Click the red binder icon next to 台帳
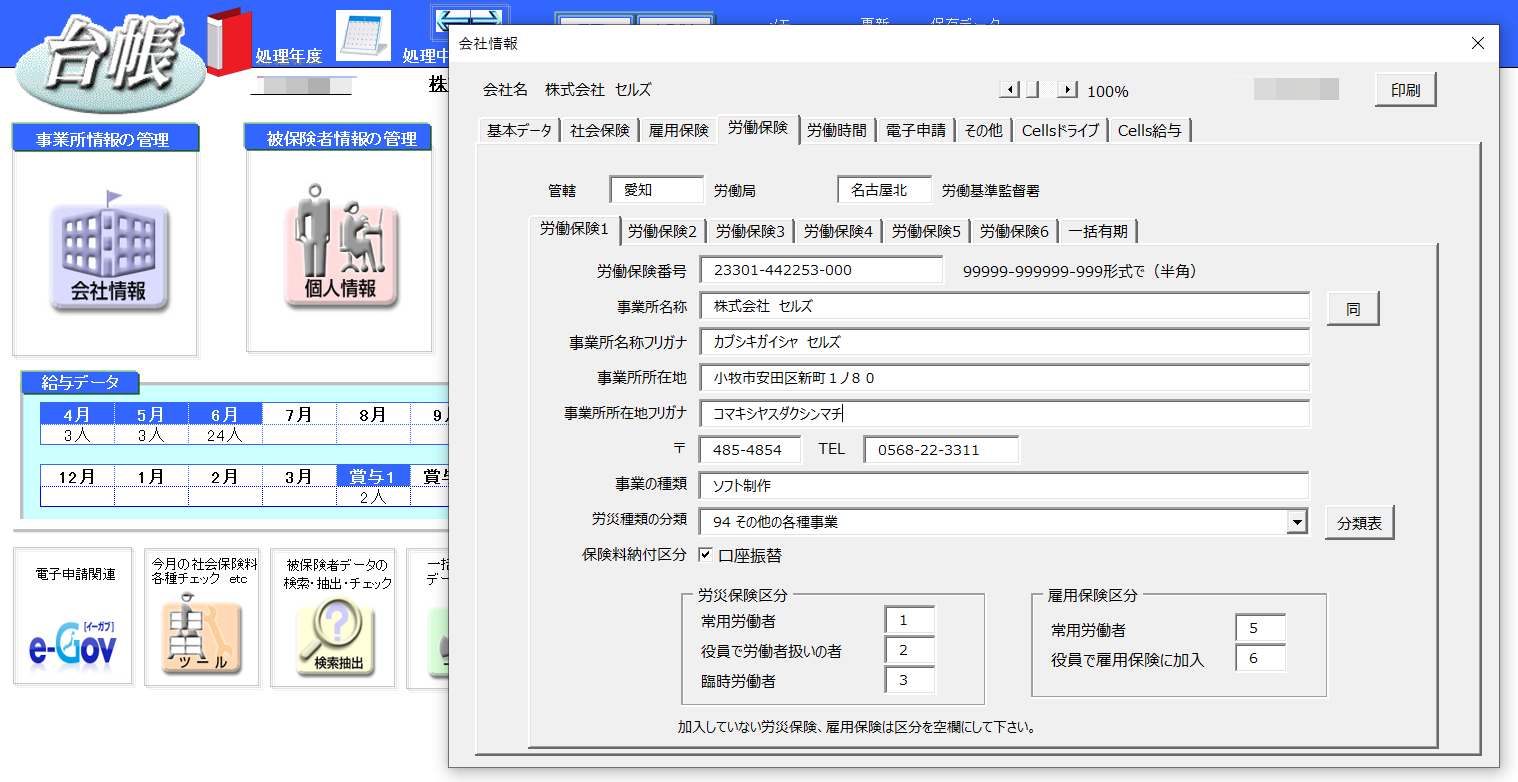 [229, 41]
